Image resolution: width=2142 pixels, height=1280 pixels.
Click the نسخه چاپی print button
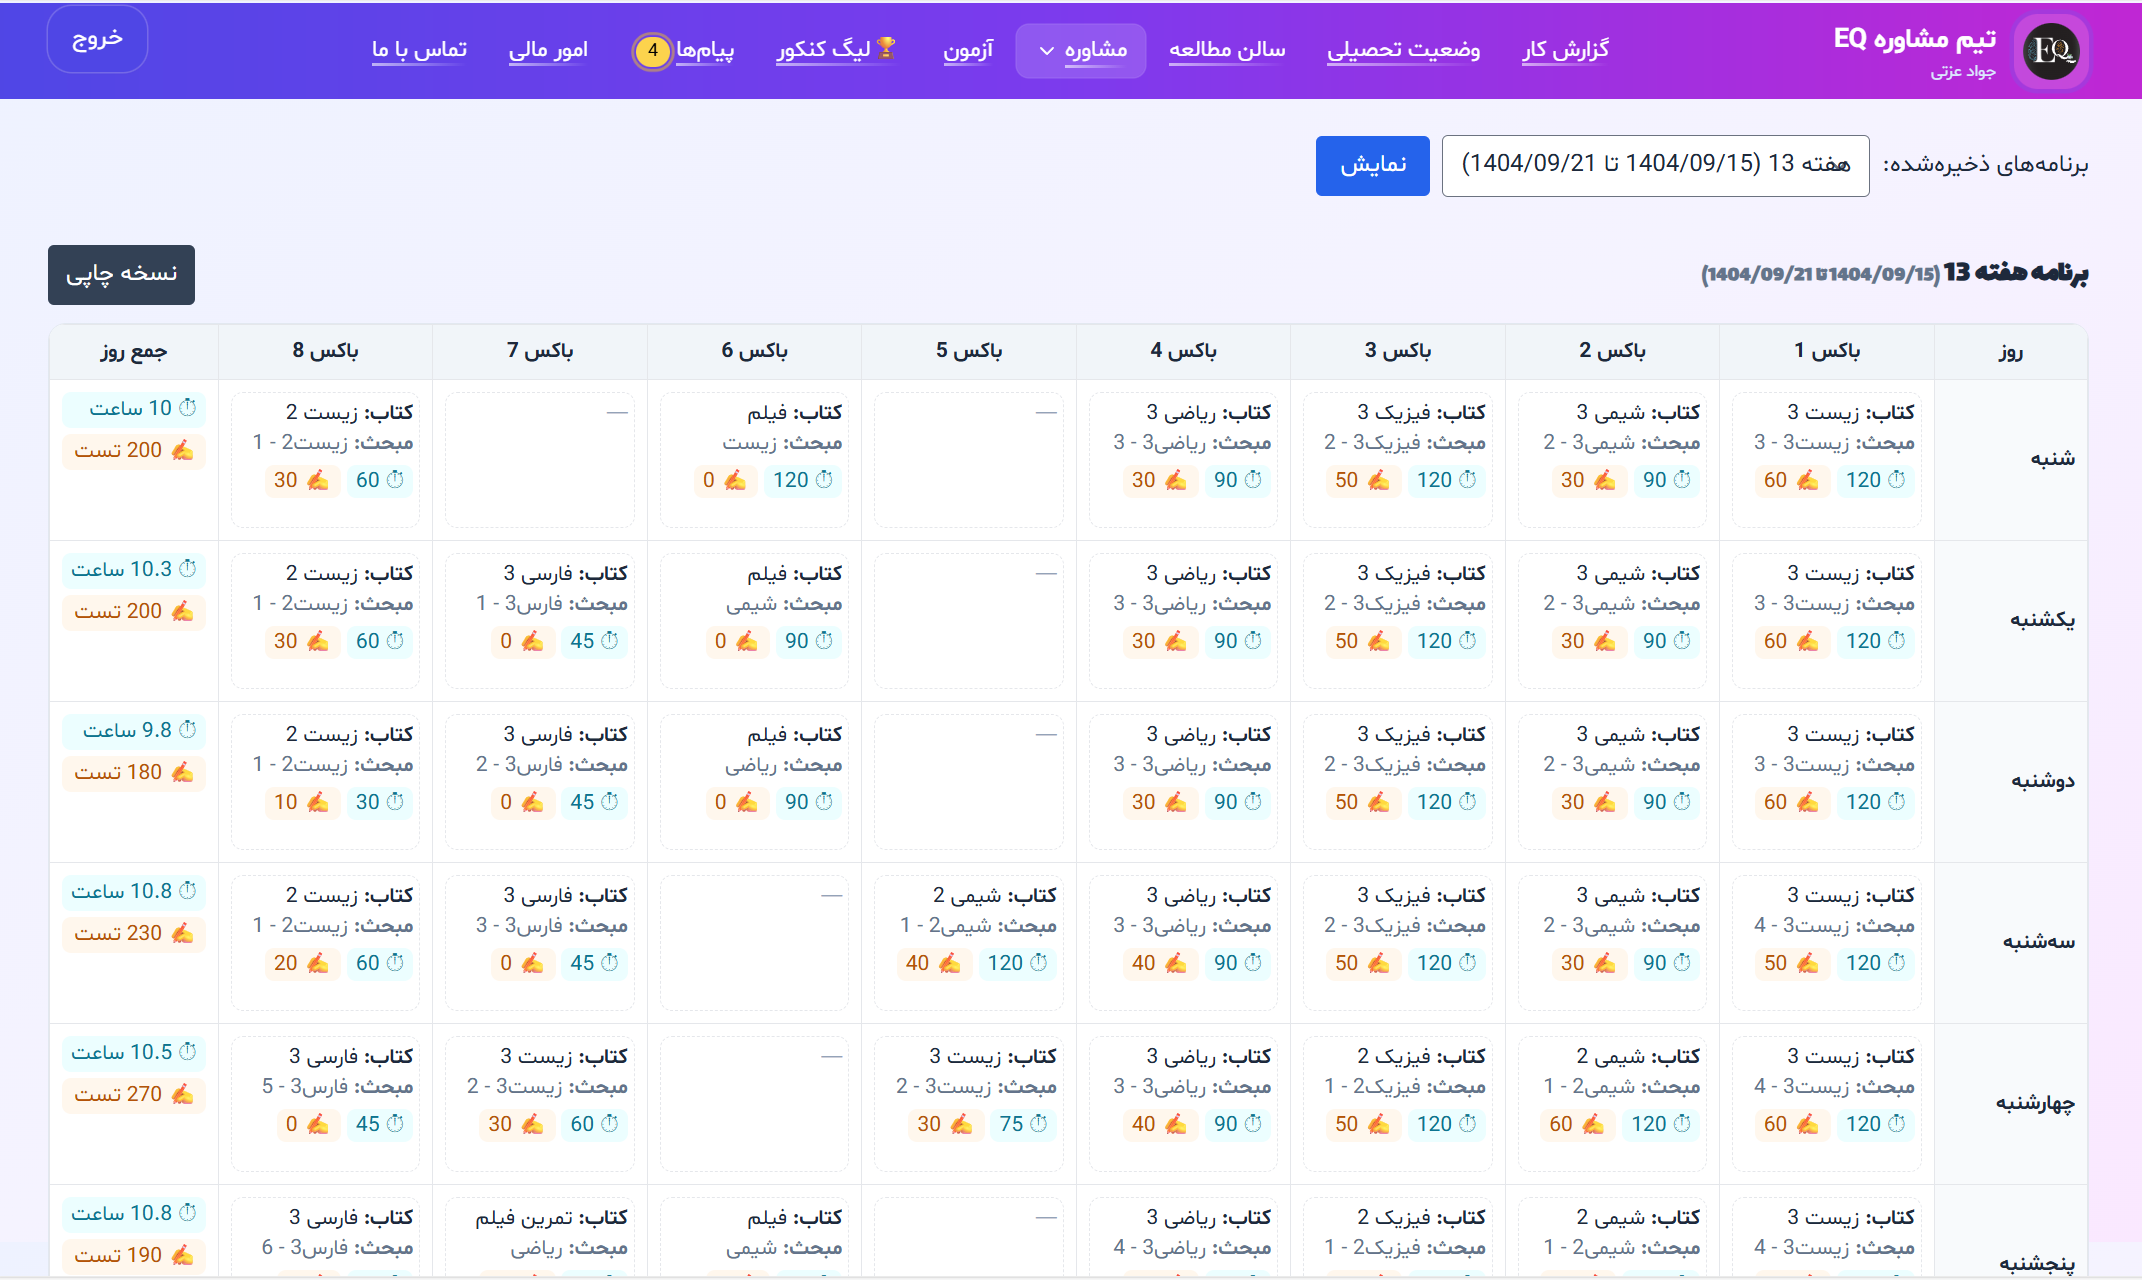coord(120,275)
